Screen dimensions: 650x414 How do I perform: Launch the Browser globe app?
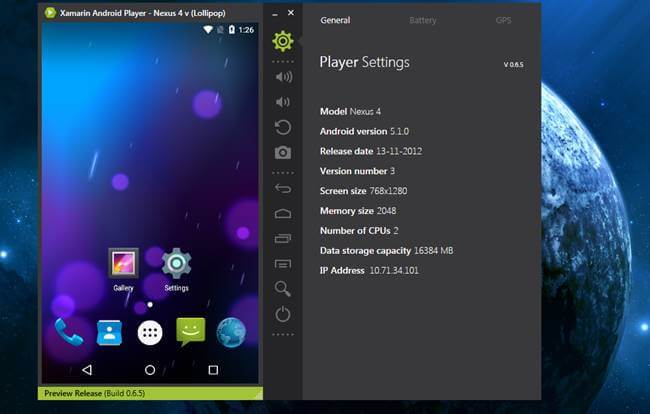(231, 332)
